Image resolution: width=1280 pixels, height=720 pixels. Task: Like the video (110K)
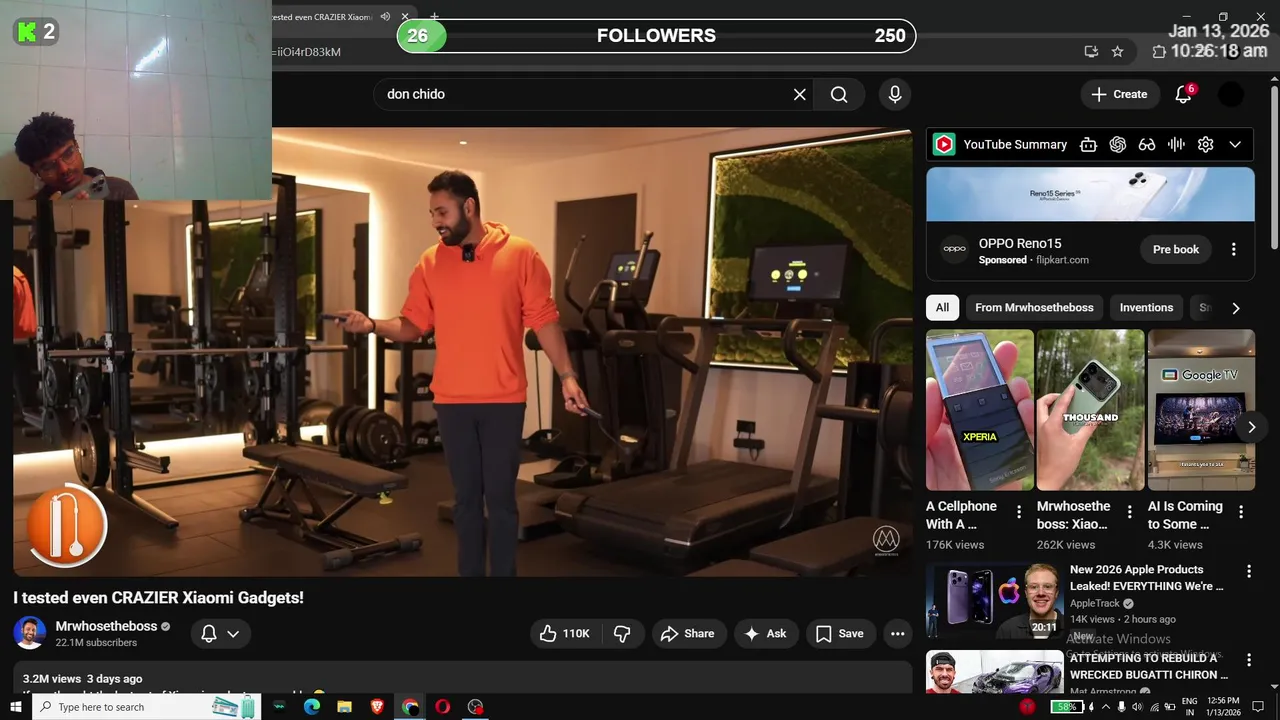(x=565, y=633)
